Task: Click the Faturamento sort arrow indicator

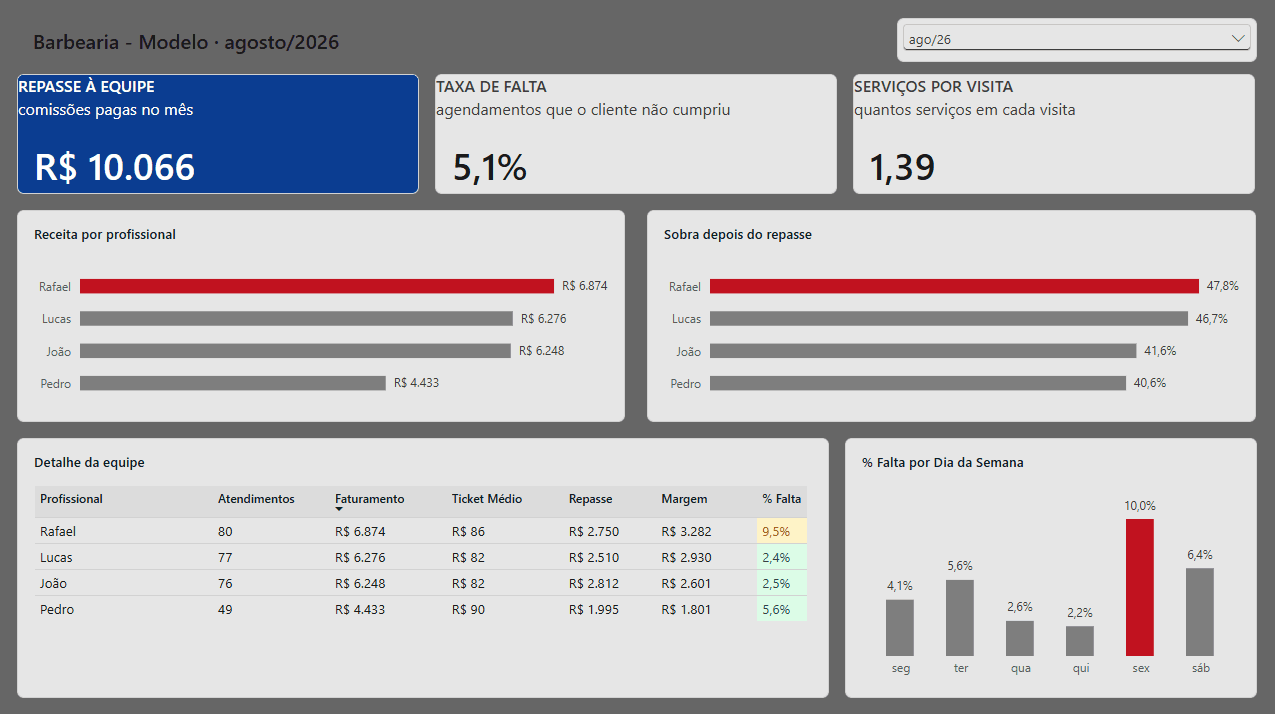Action: tap(339, 510)
